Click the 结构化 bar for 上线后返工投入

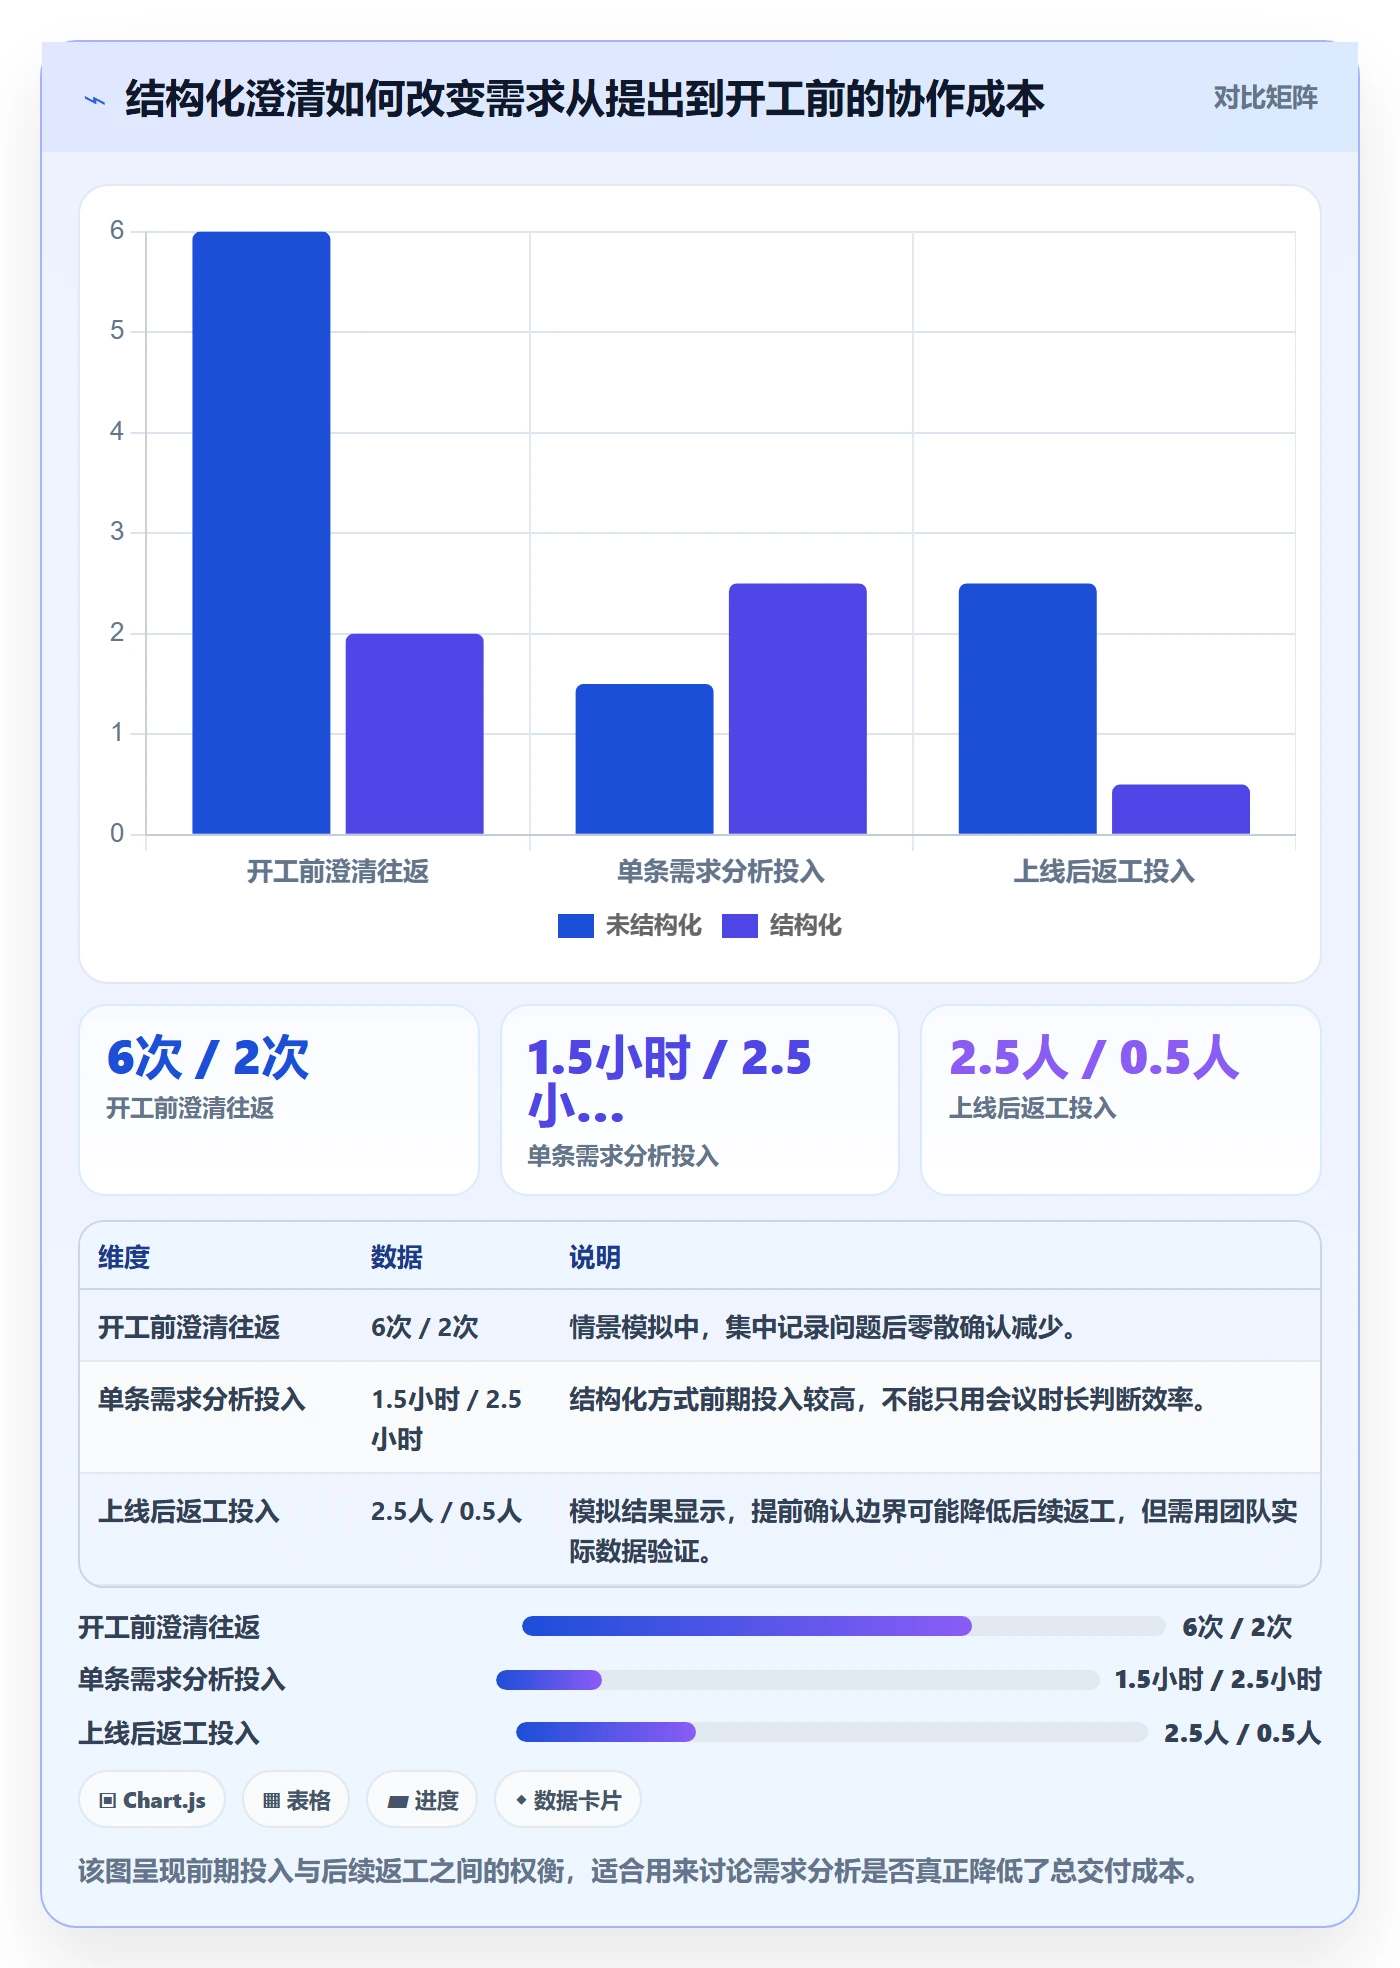[x=1181, y=809]
